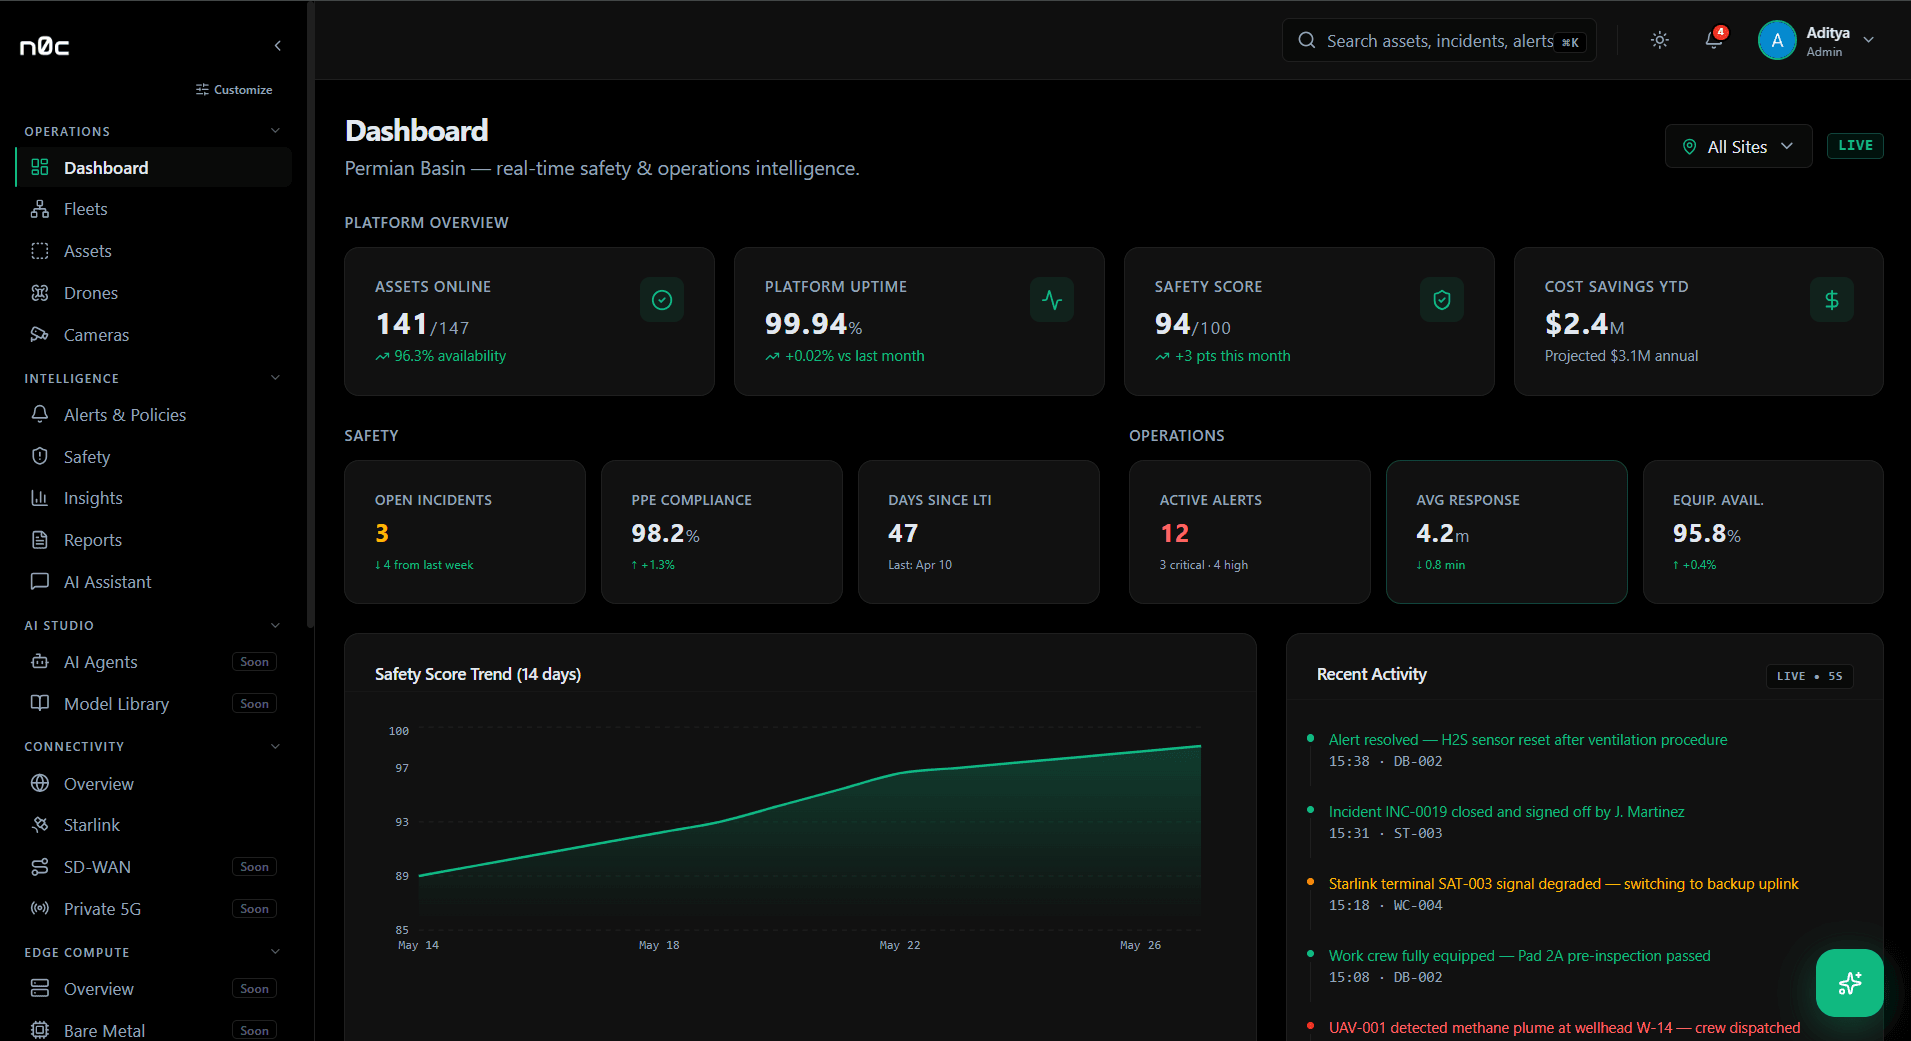Click the green LIVE badge
The height and width of the screenshot is (1041, 1911).
click(1855, 145)
